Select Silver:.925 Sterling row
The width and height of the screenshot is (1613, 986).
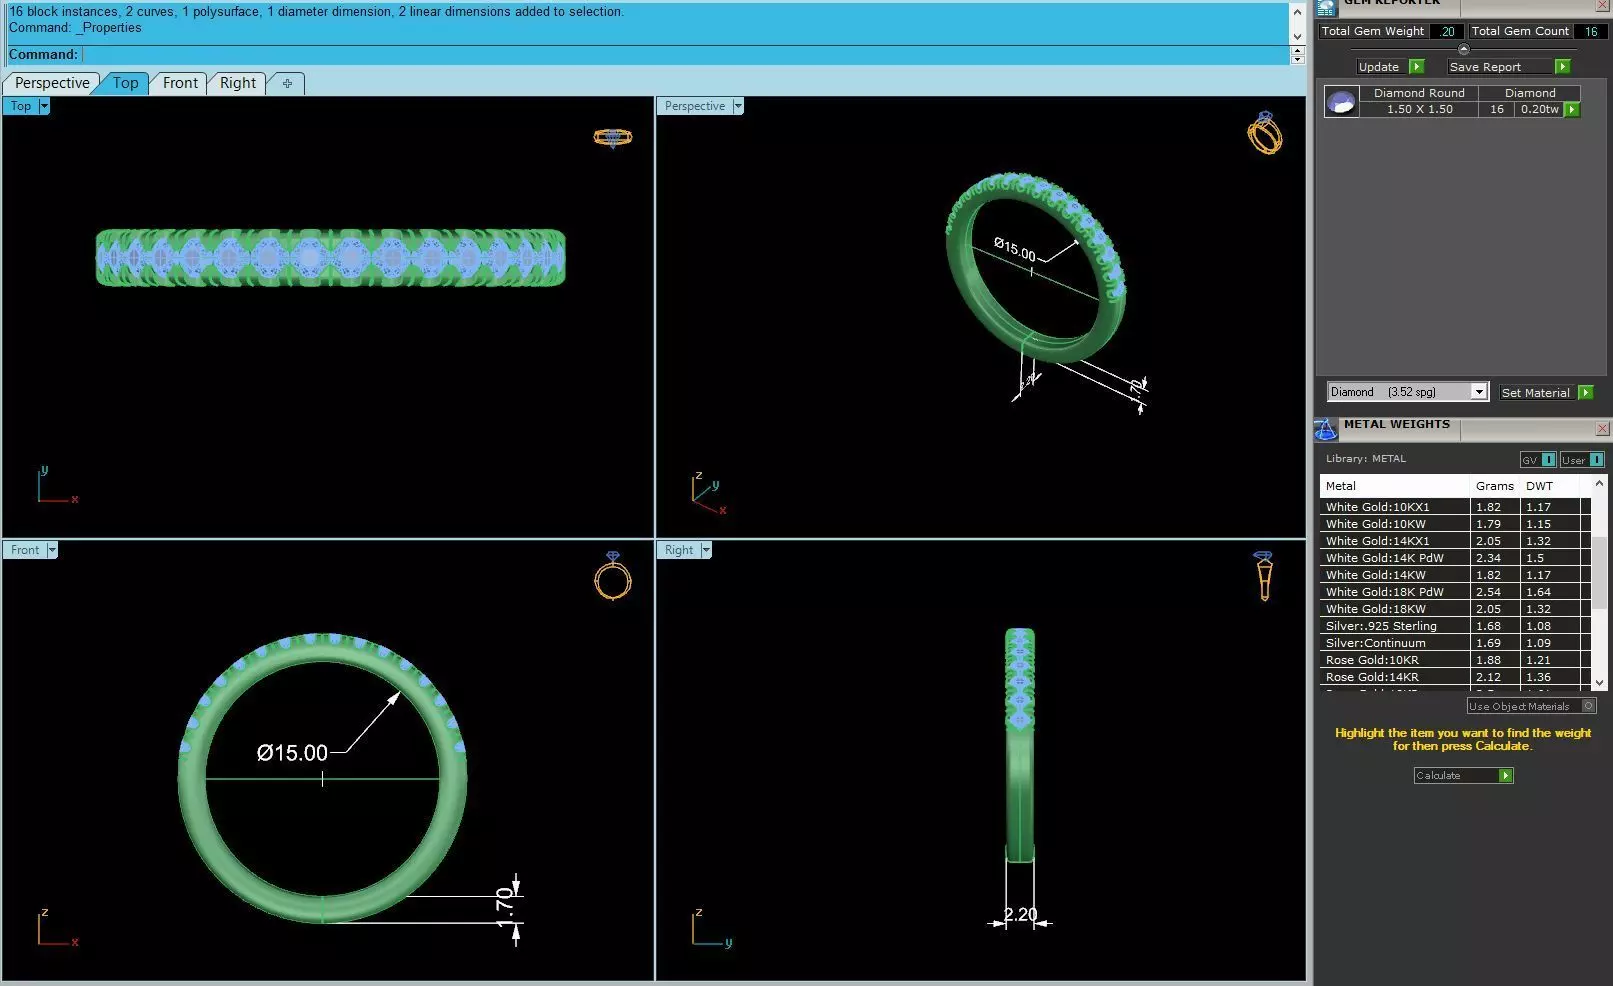[x=1455, y=626]
